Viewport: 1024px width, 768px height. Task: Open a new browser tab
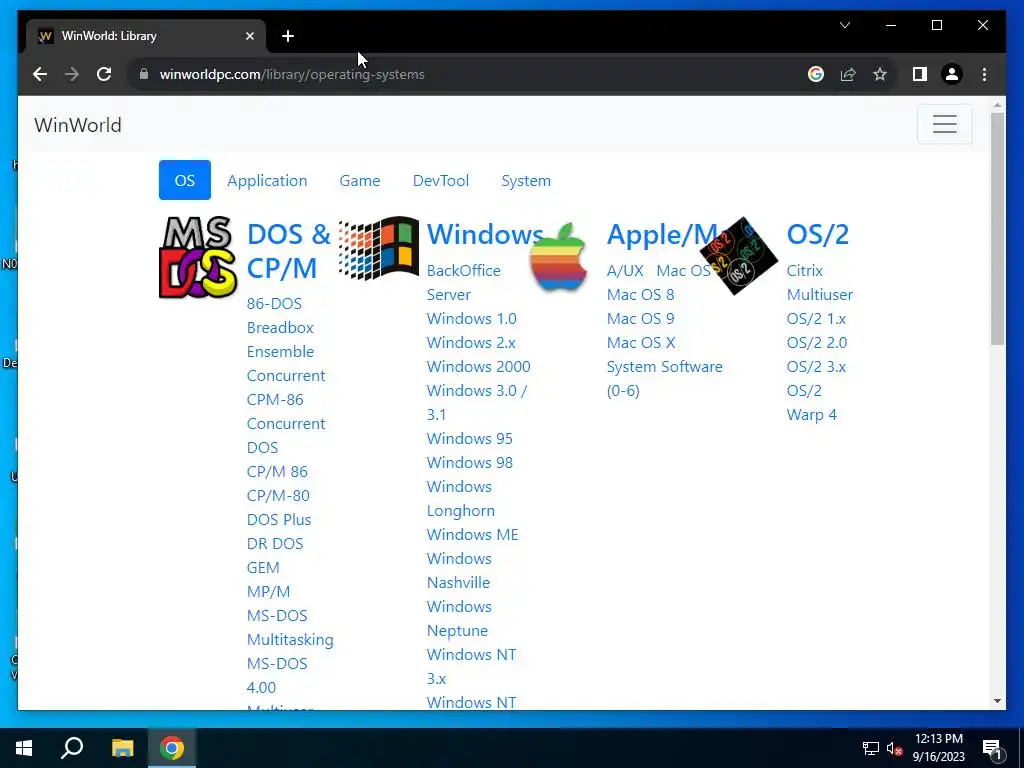click(x=288, y=36)
